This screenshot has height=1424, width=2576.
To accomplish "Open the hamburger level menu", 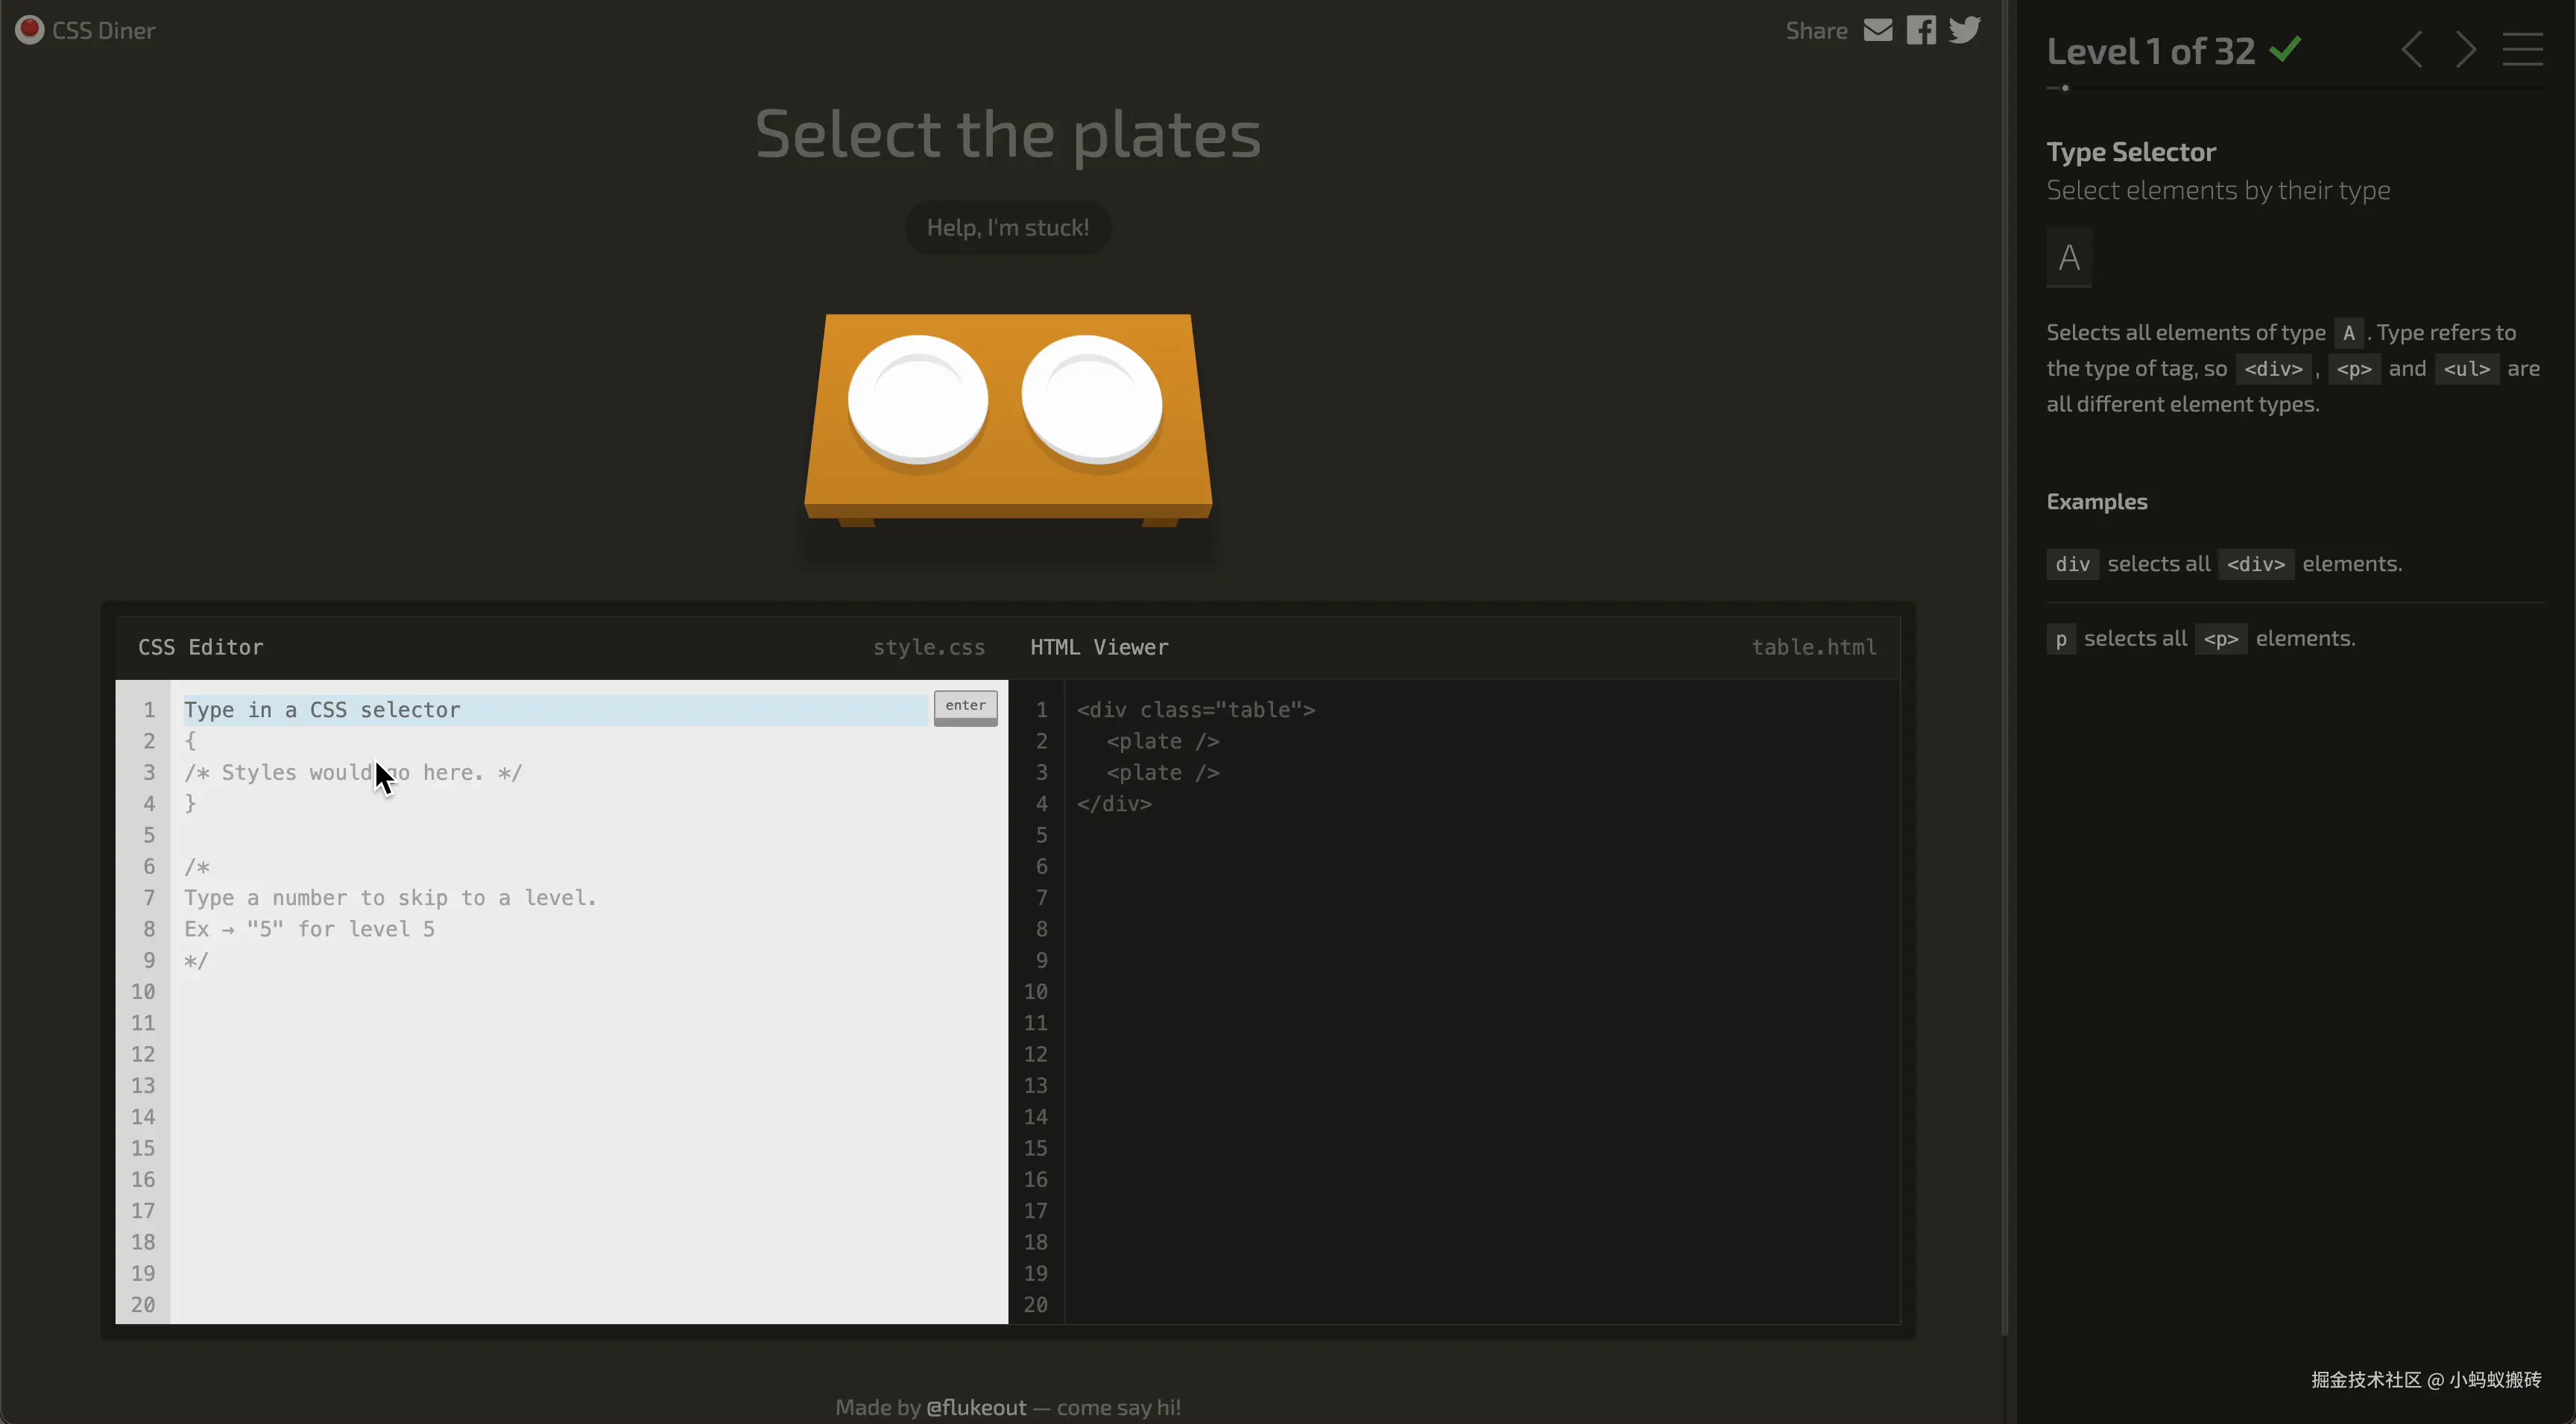I will point(2522,49).
